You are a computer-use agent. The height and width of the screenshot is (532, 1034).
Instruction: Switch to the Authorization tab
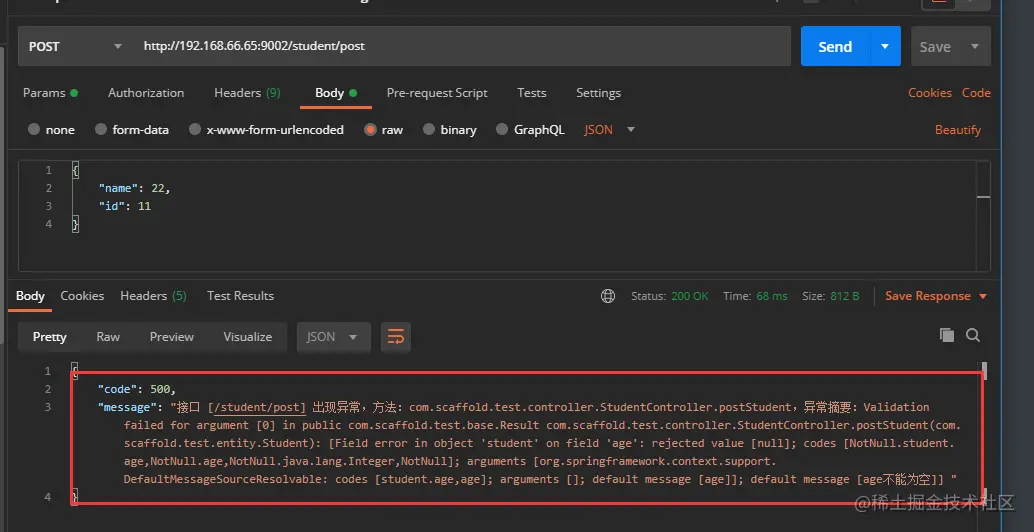tap(146, 93)
